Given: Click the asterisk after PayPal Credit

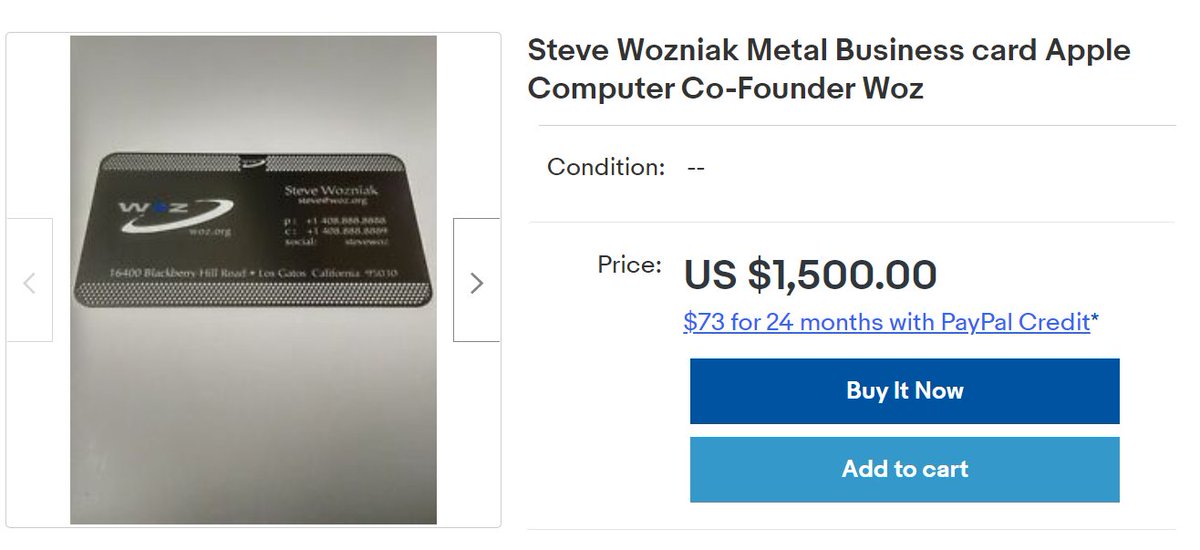Looking at the screenshot, I should pos(1095,320).
